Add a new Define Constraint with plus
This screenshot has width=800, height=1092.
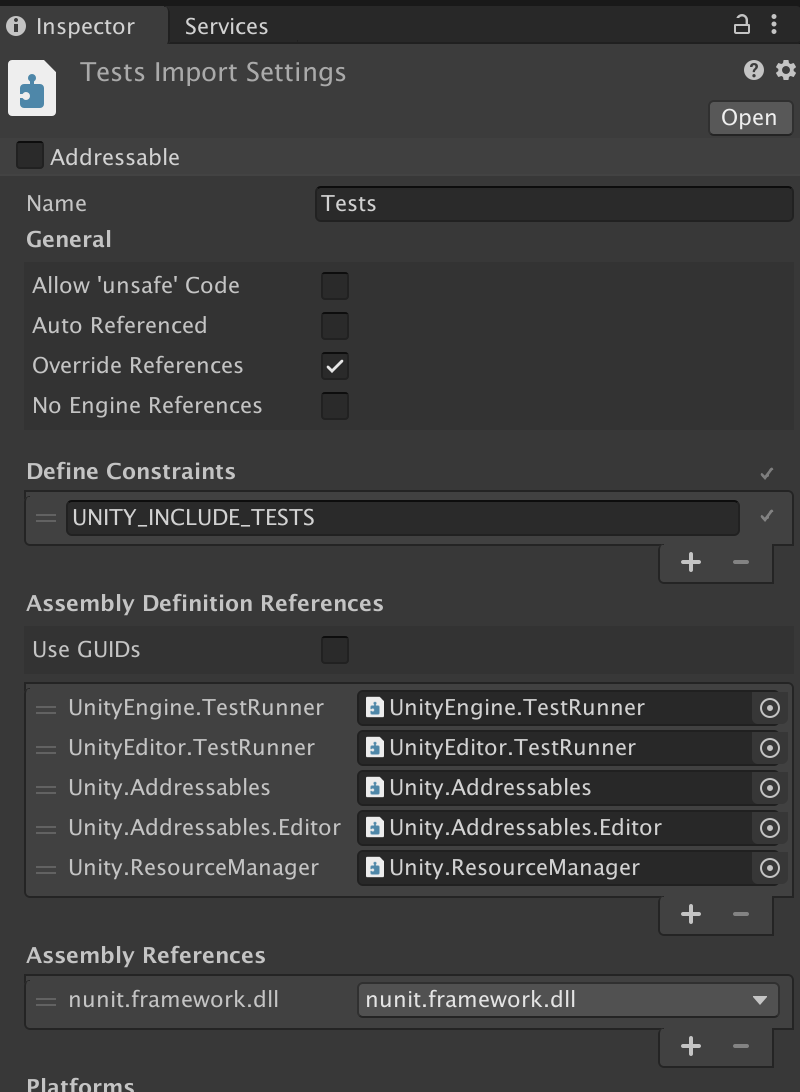point(690,562)
